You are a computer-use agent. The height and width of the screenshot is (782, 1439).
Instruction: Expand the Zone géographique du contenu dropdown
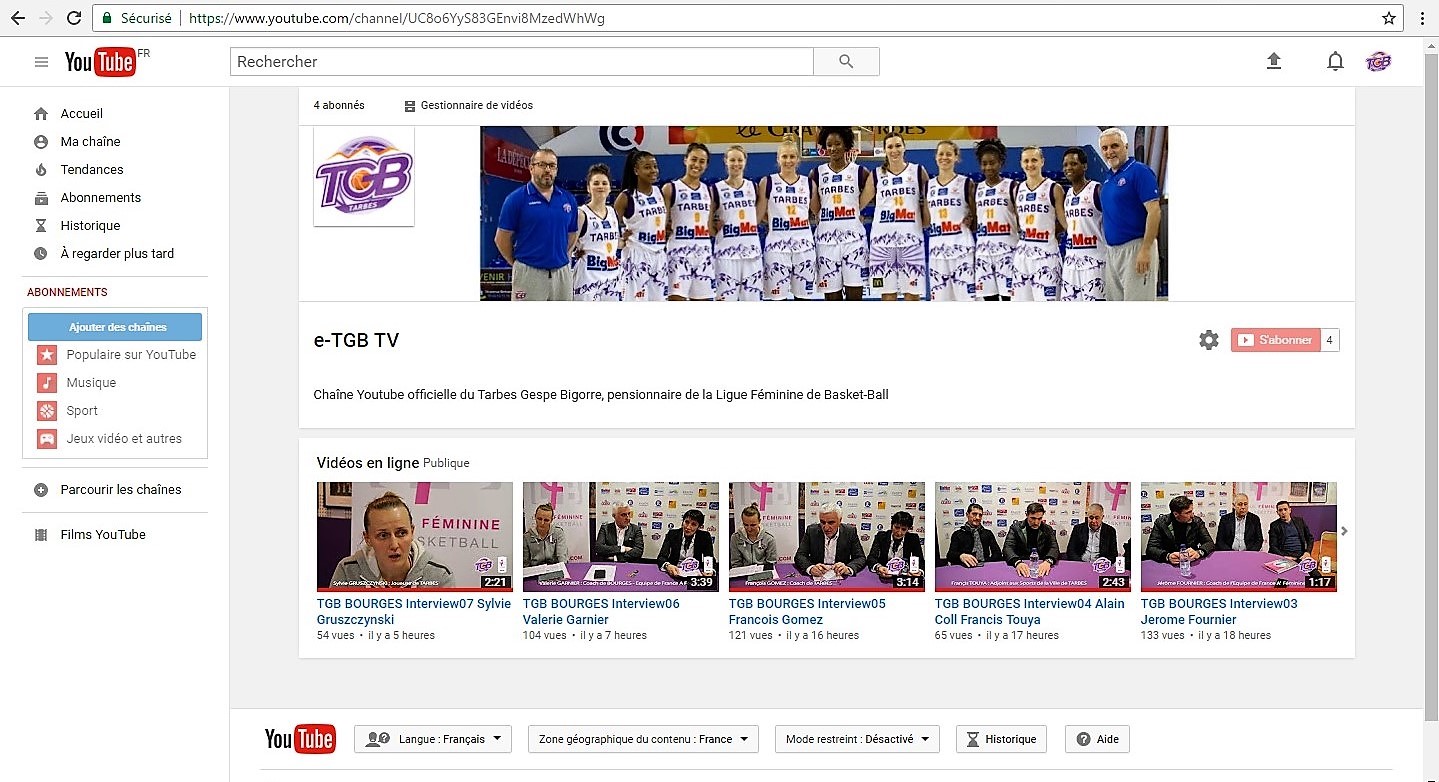(643, 739)
